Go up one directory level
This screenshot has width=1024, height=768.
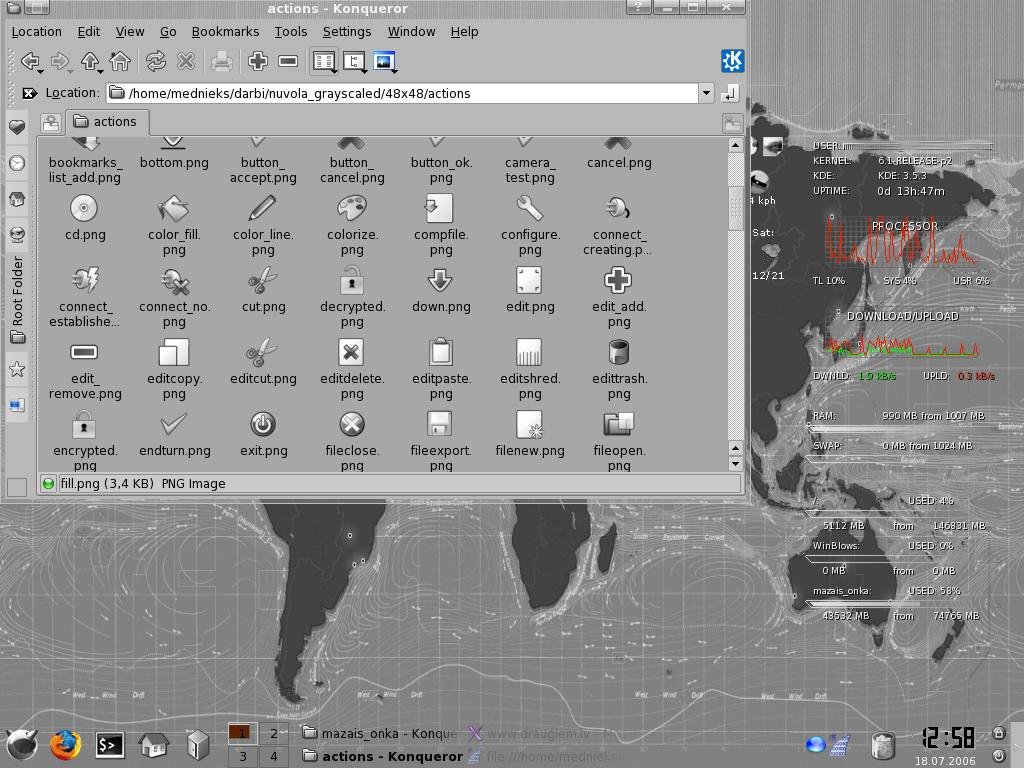[x=89, y=61]
